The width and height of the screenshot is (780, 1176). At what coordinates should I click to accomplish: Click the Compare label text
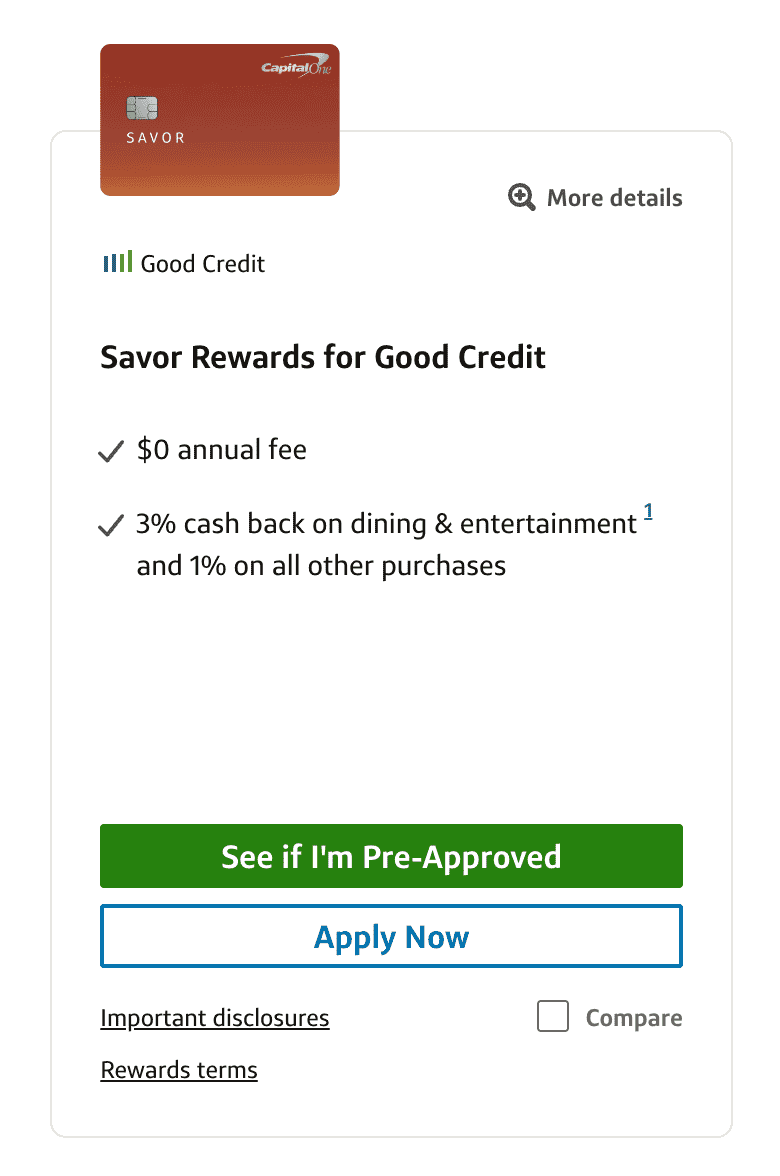[x=634, y=1018]
